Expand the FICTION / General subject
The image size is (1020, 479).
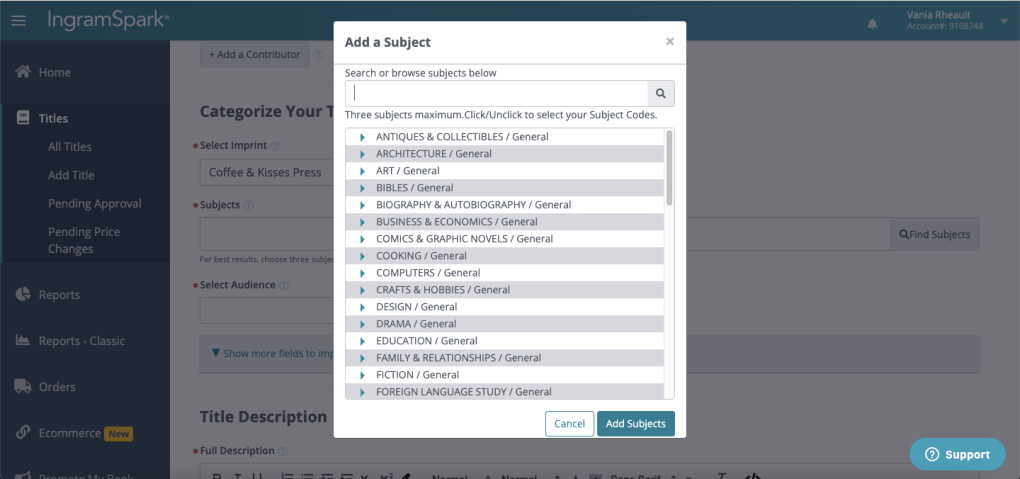362,375
